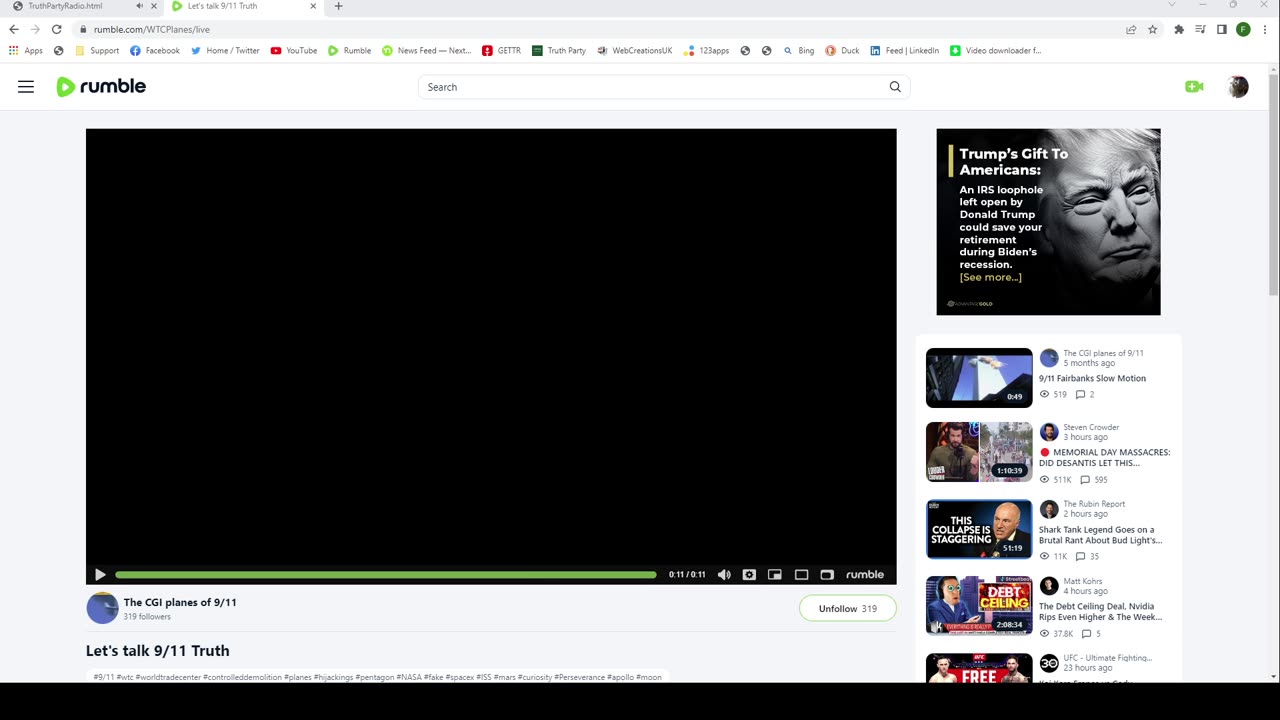Open the Rumble hamburger menu
The height and width of the screenshot is (720, 1280).
pos(26,87)
